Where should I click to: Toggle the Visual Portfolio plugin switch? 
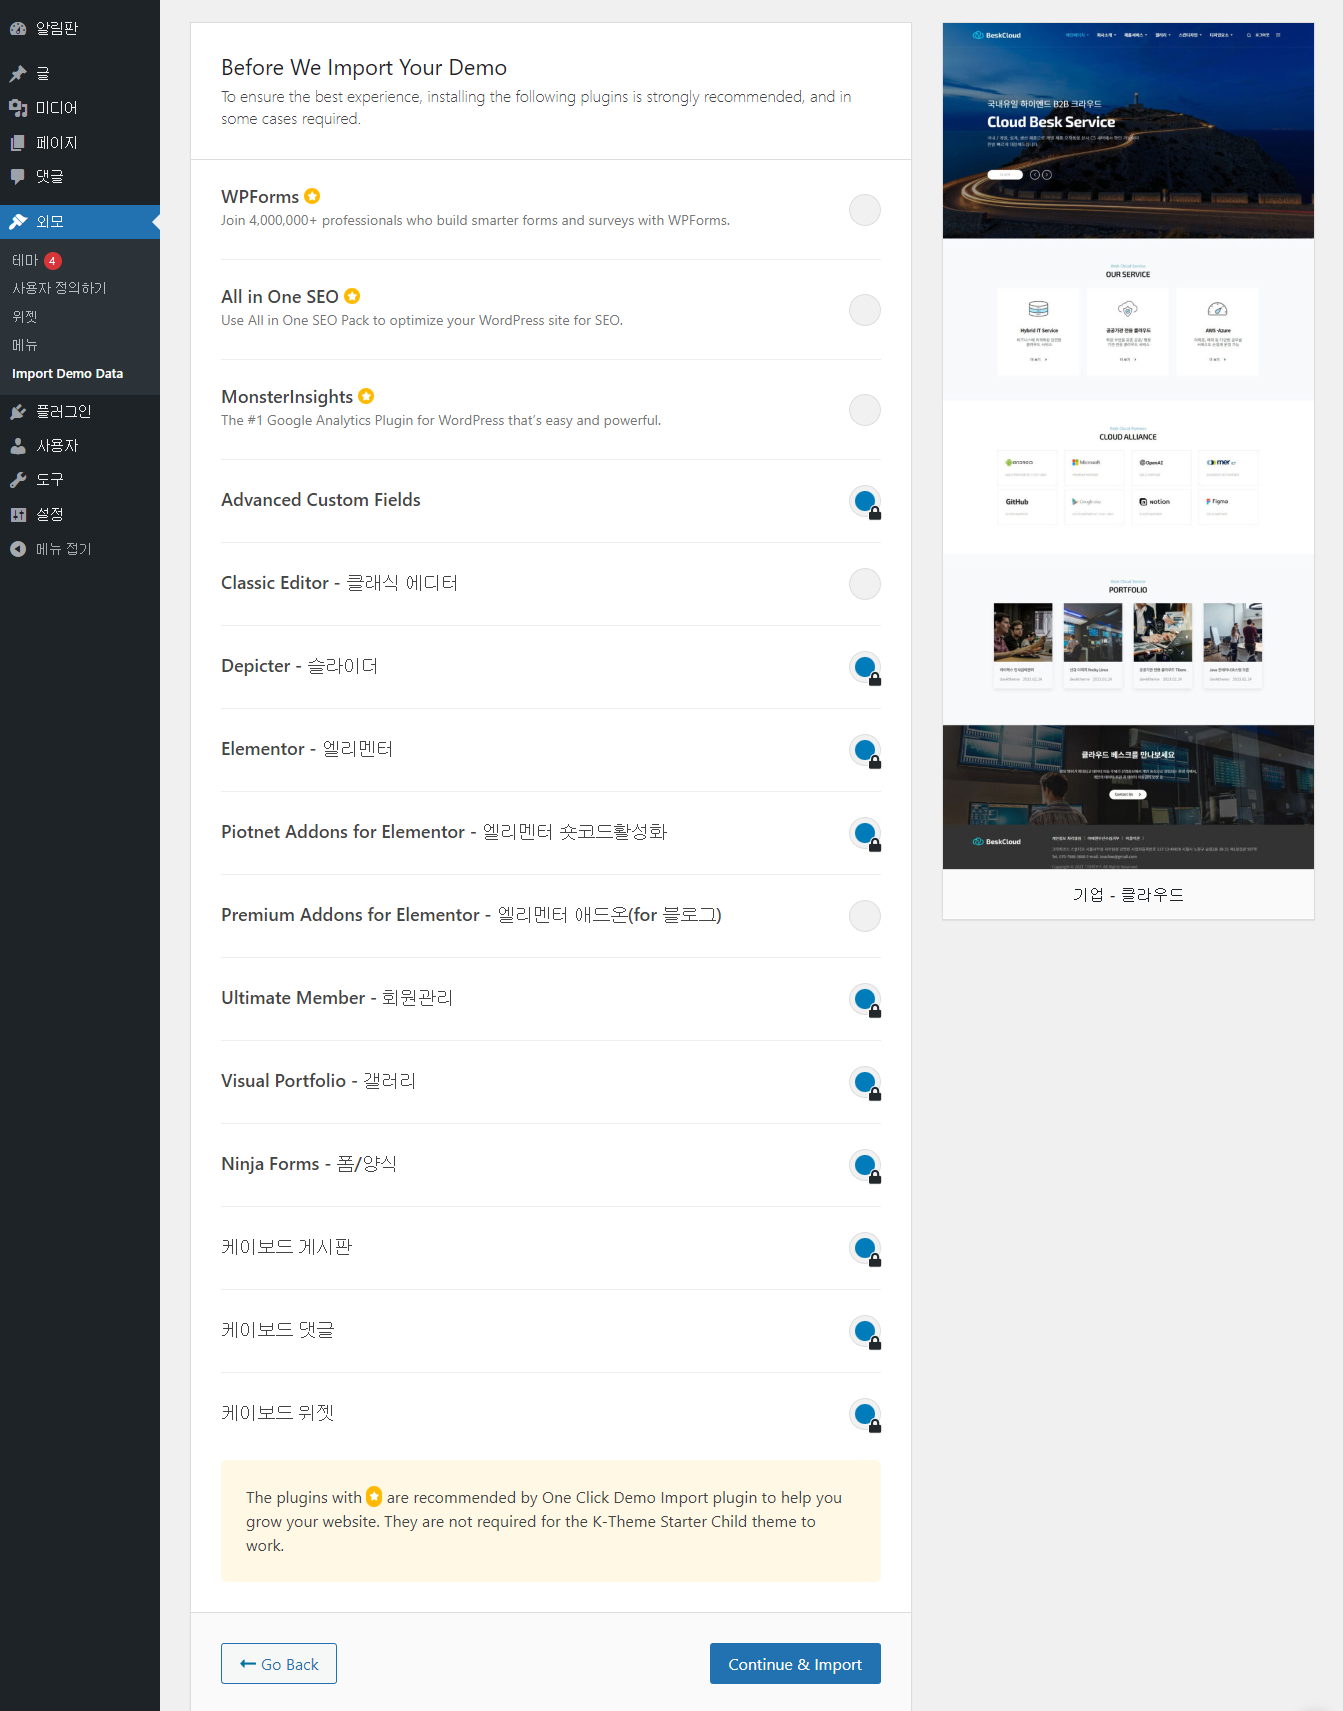click(x=865, y=1082)
